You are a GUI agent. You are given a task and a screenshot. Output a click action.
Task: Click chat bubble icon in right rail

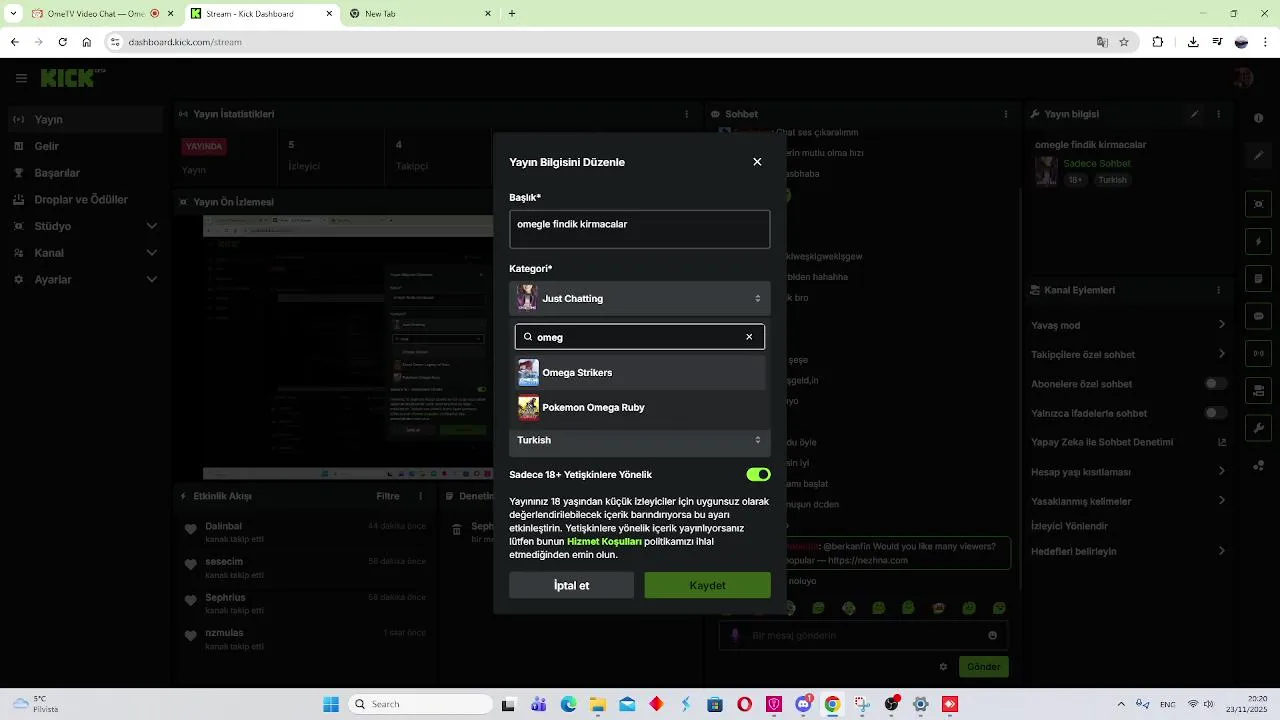pos(1259,316)
